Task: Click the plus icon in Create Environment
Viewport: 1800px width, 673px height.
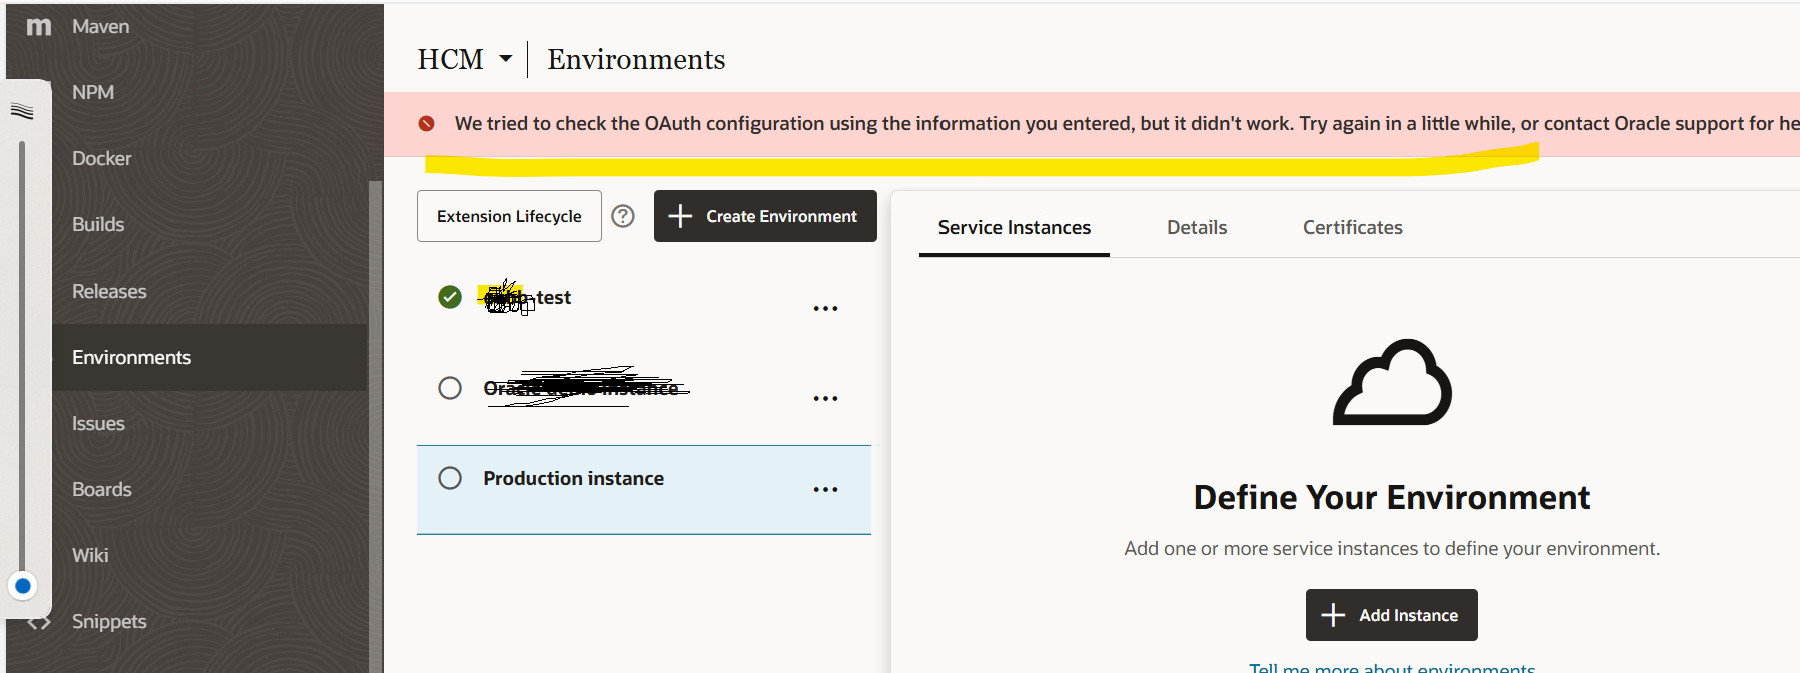Action: tap(680, 216)
